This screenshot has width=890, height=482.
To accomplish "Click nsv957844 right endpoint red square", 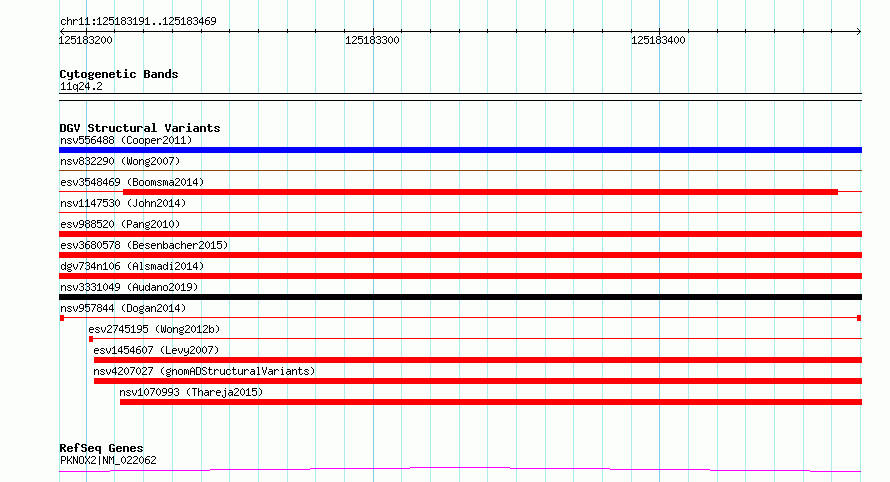I will (859, 318).
